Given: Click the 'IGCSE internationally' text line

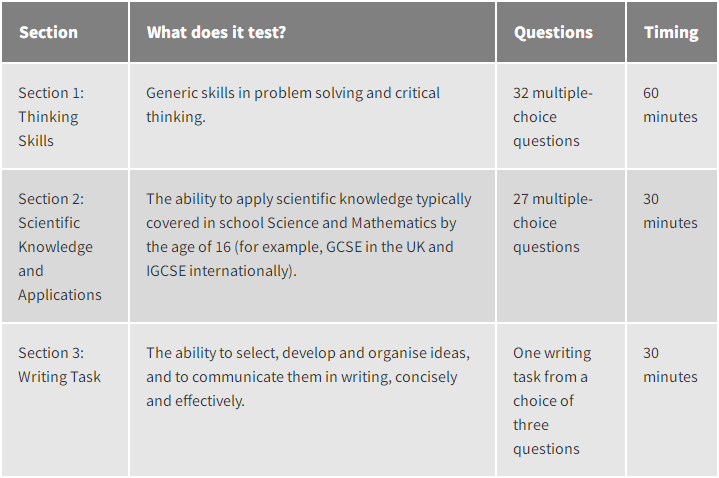Looking at the screenshot, I should (x=221, y=271).
